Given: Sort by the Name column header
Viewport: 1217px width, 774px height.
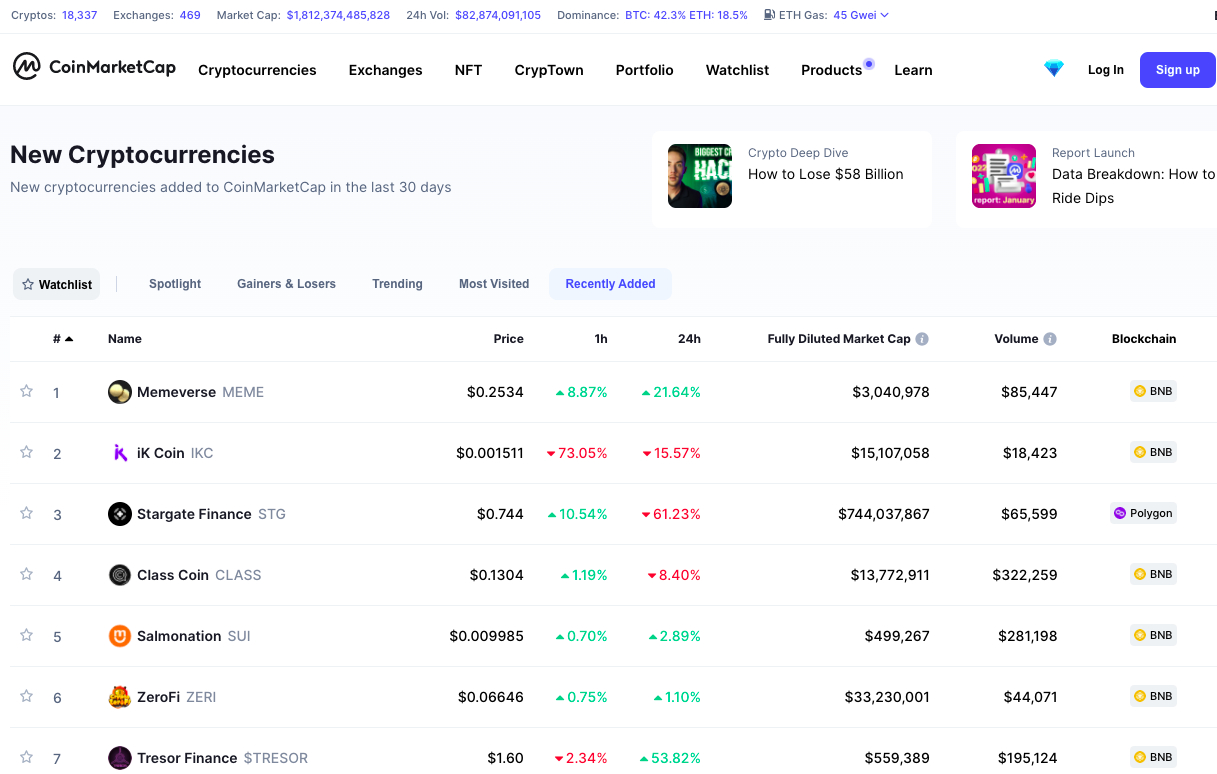Looking at the screenshot, I should [x=125, y=339].
